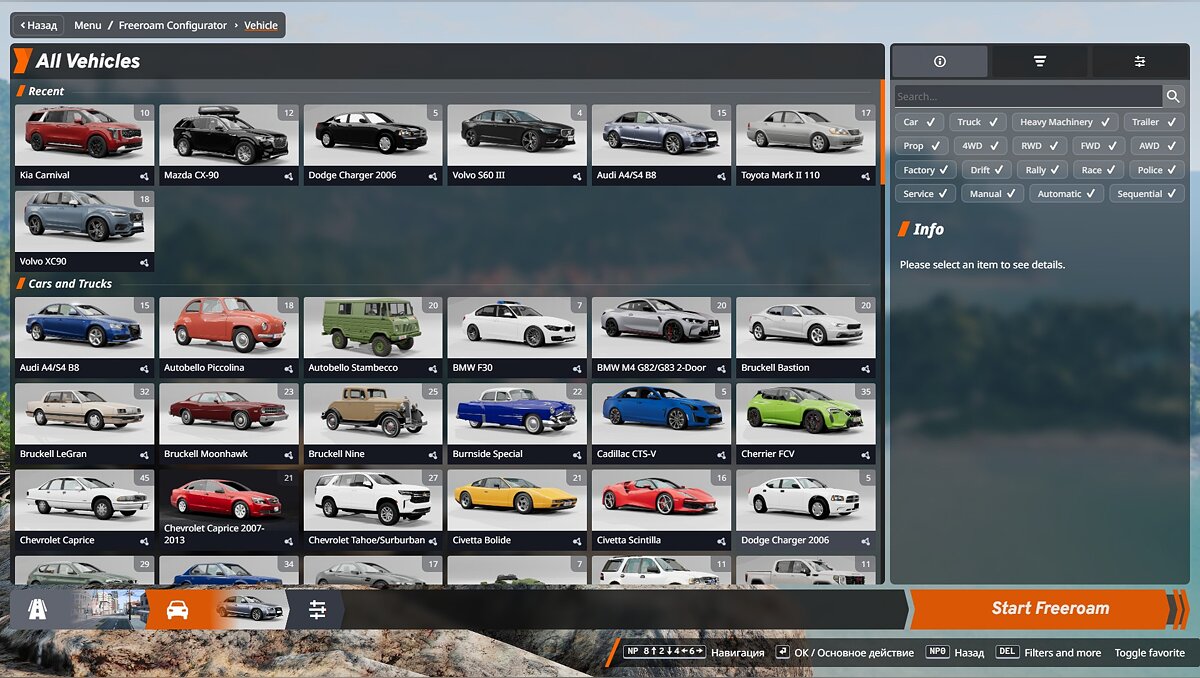Toggle the FWD filter
This screenshot has width=1200, height=678.
click(x=1098, y=146)
